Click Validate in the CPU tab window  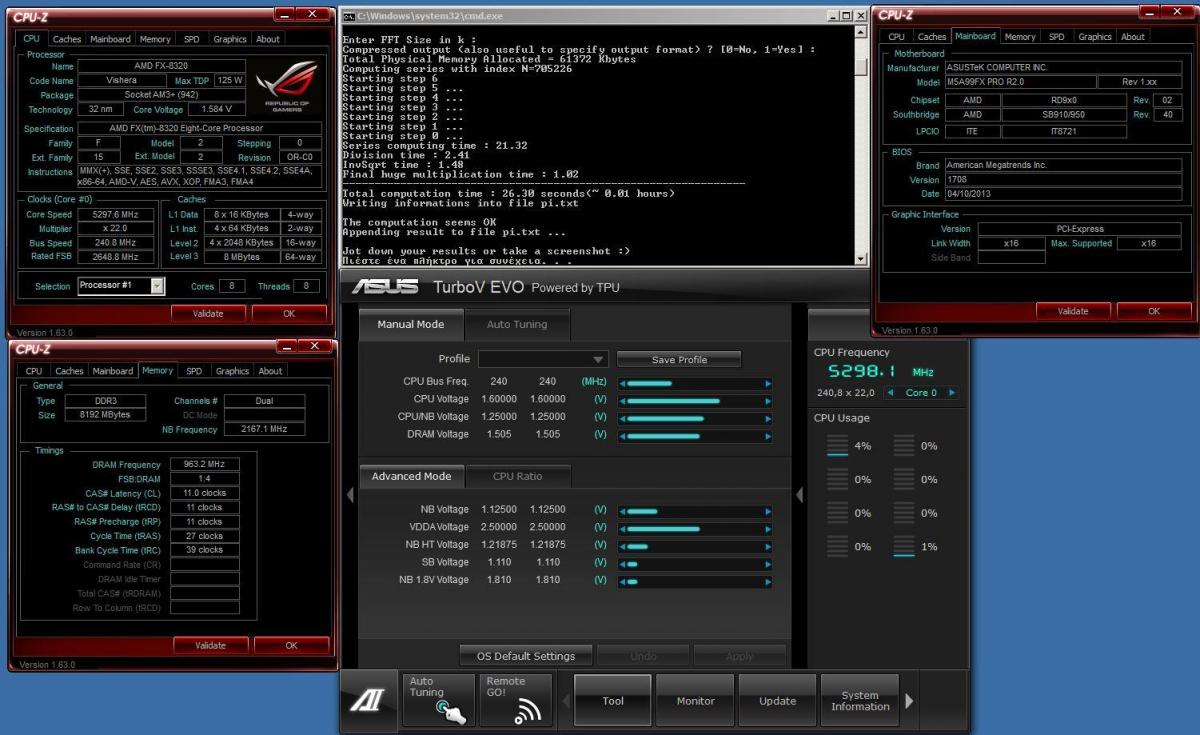(x=209, y=313)
